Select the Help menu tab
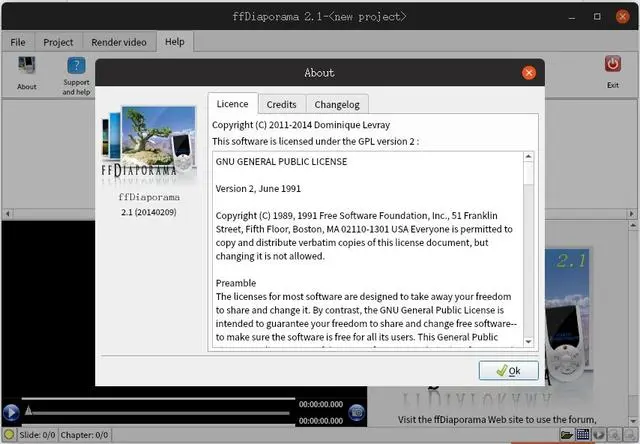 click(175, 42)
